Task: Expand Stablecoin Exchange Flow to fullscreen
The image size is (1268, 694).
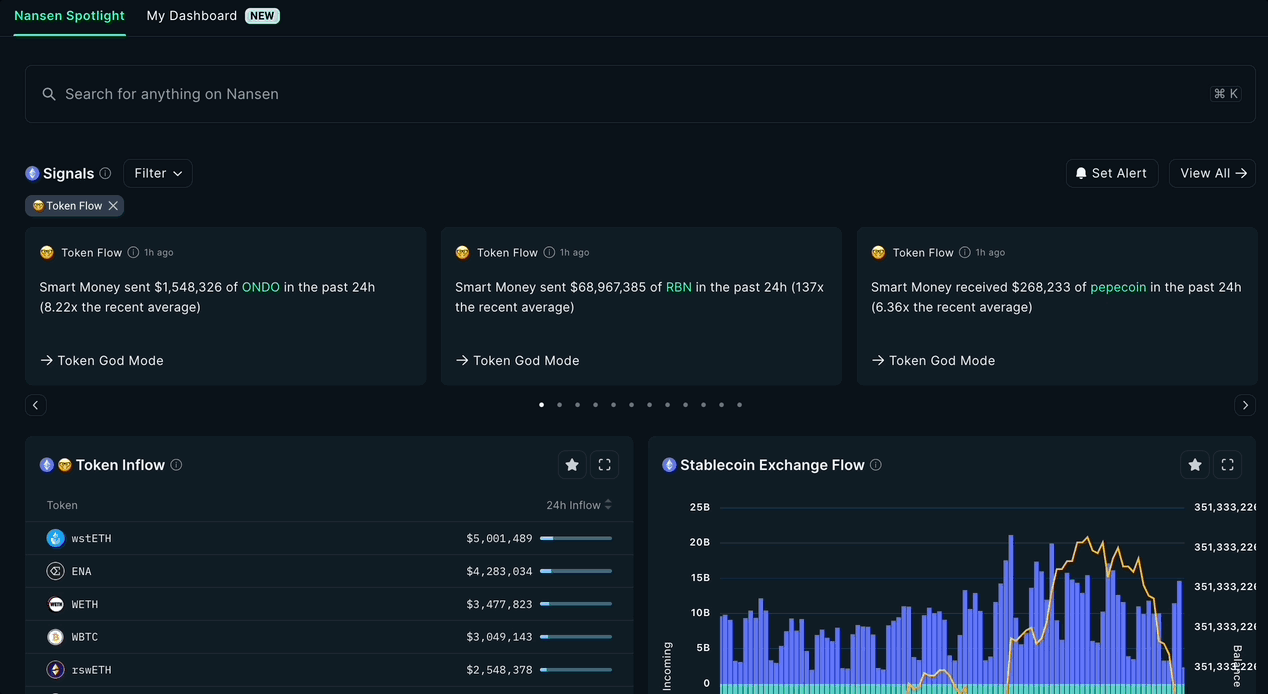Action: pos(1227,464)
